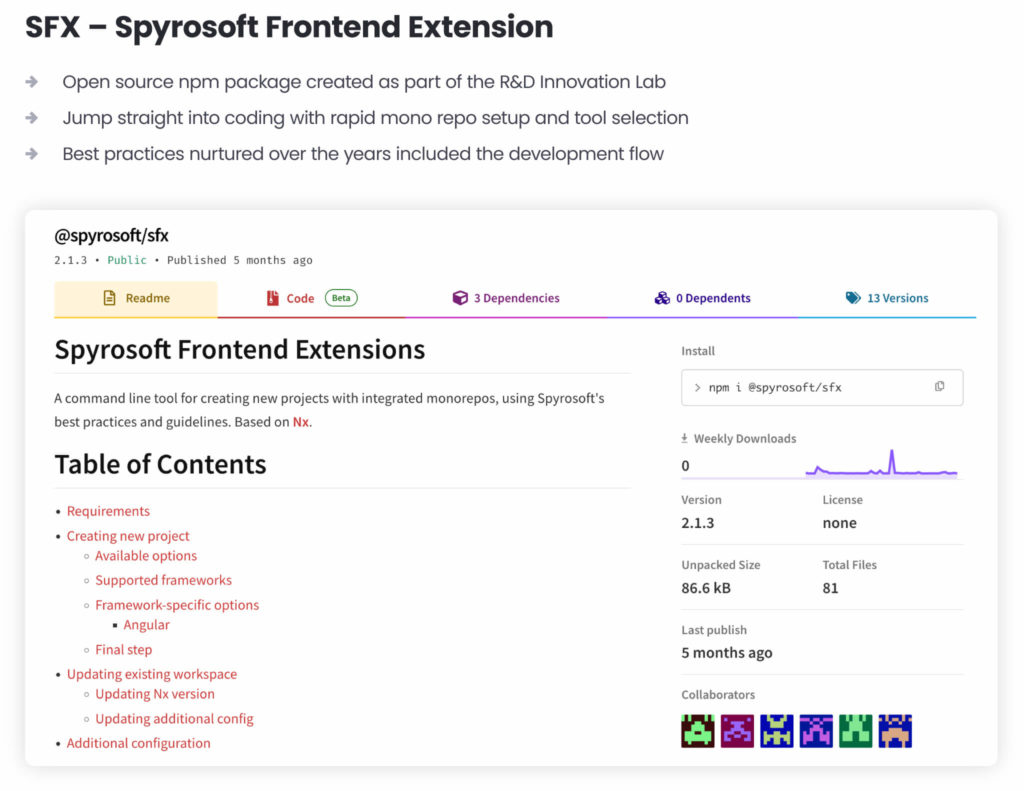Click the Dependents network icon

[662, 298]
